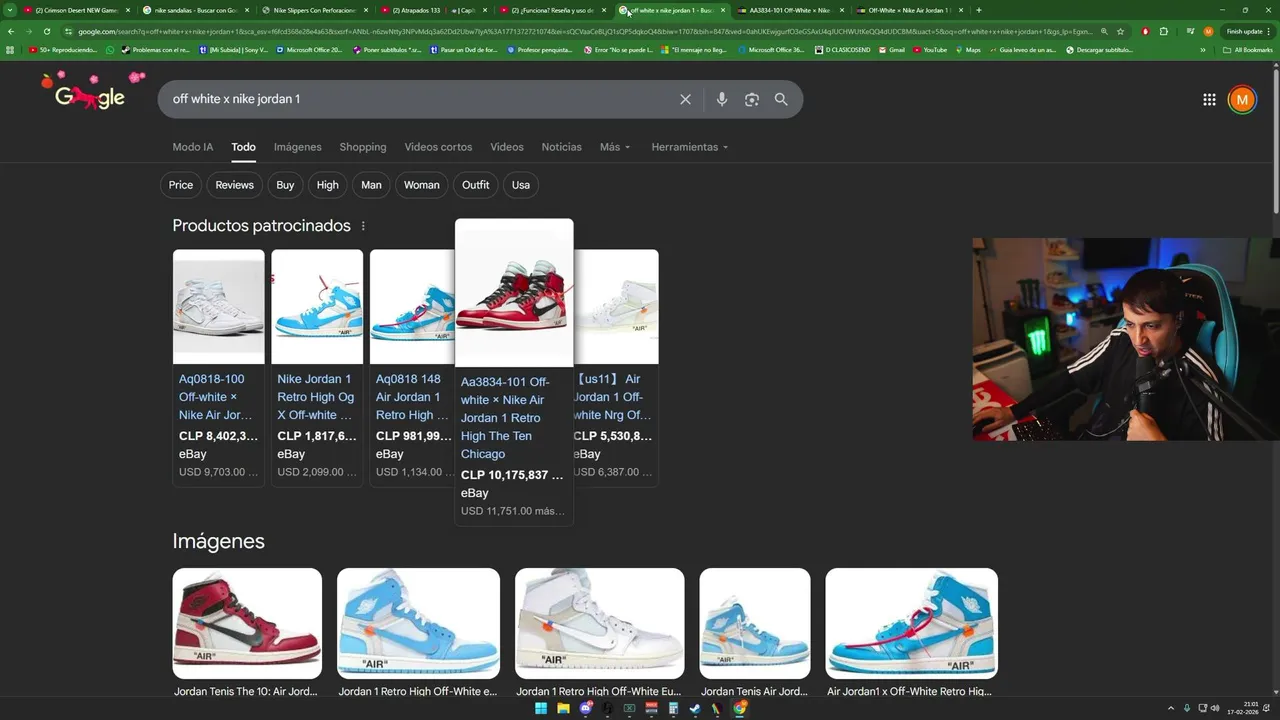Open the Aq0818-100 Off-white Nike Air Jordan listing
This screenshot has width=1280, height=720.
[x=218, y=367]
